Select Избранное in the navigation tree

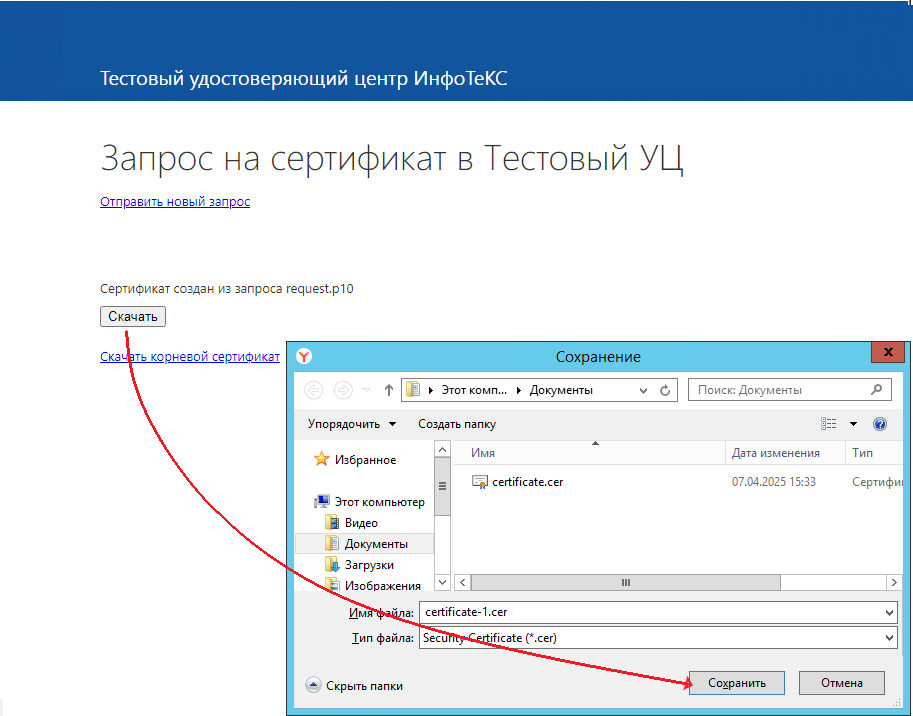[x=365, y=460]
